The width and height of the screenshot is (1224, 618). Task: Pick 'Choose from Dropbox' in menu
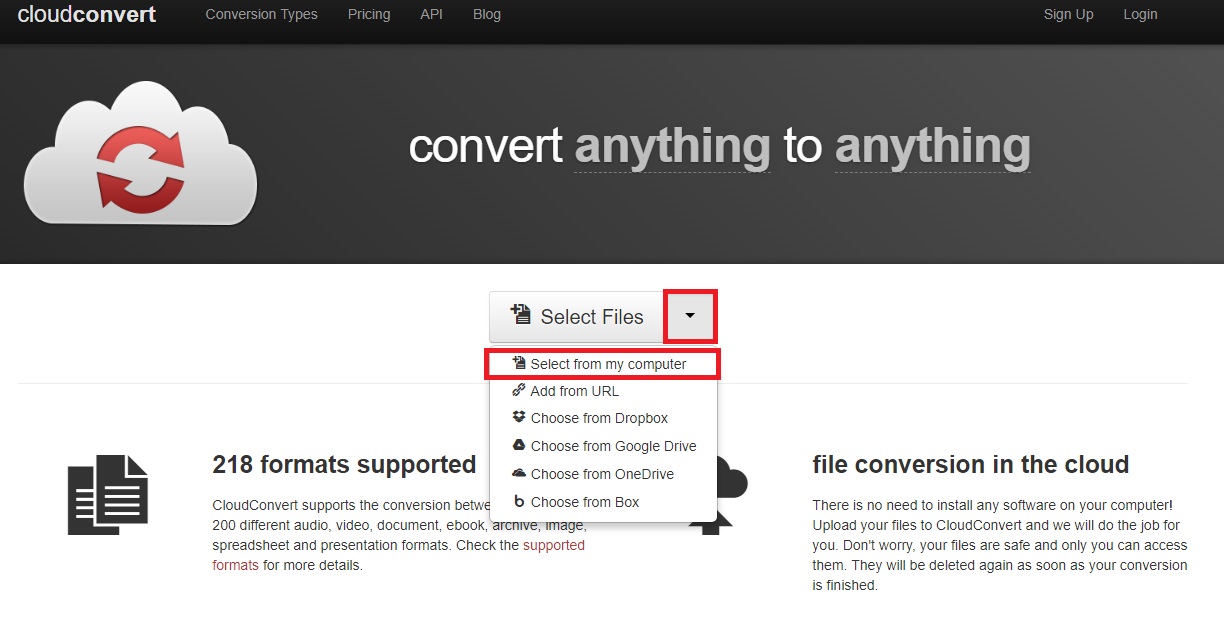[603, 418]
